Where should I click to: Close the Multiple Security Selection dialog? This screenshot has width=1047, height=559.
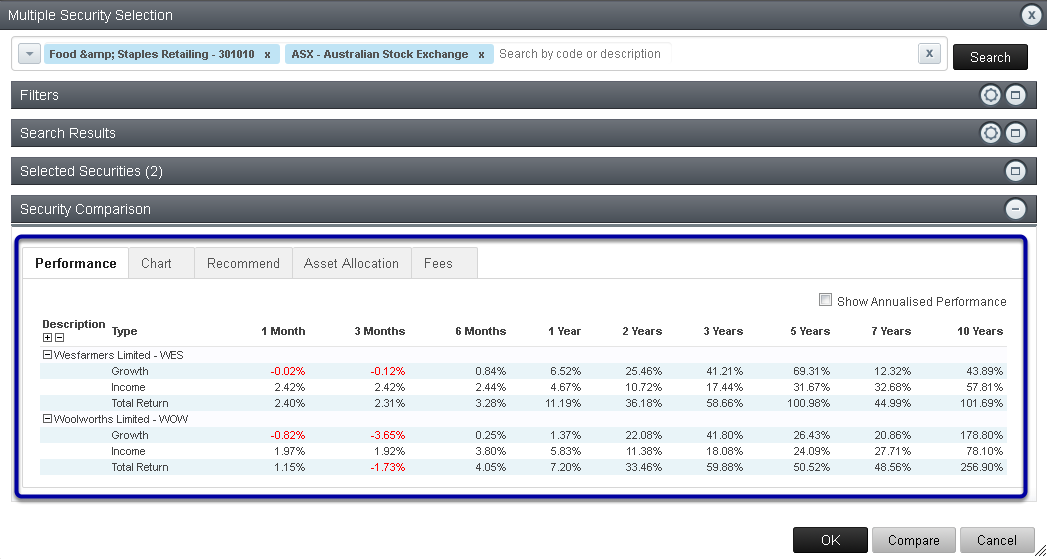pos(1032,15)
